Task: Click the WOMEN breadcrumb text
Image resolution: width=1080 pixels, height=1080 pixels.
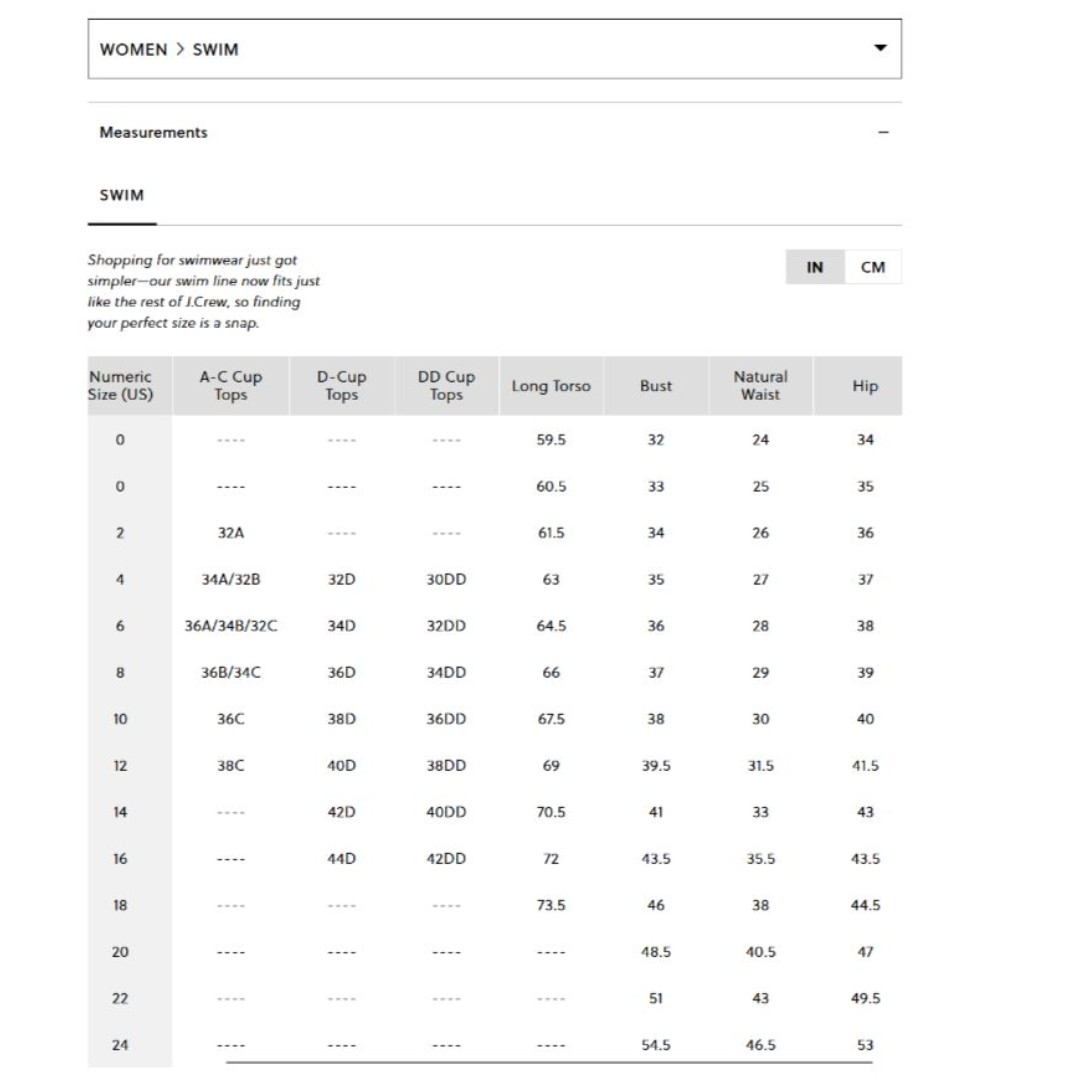Action: coord(134,50)
